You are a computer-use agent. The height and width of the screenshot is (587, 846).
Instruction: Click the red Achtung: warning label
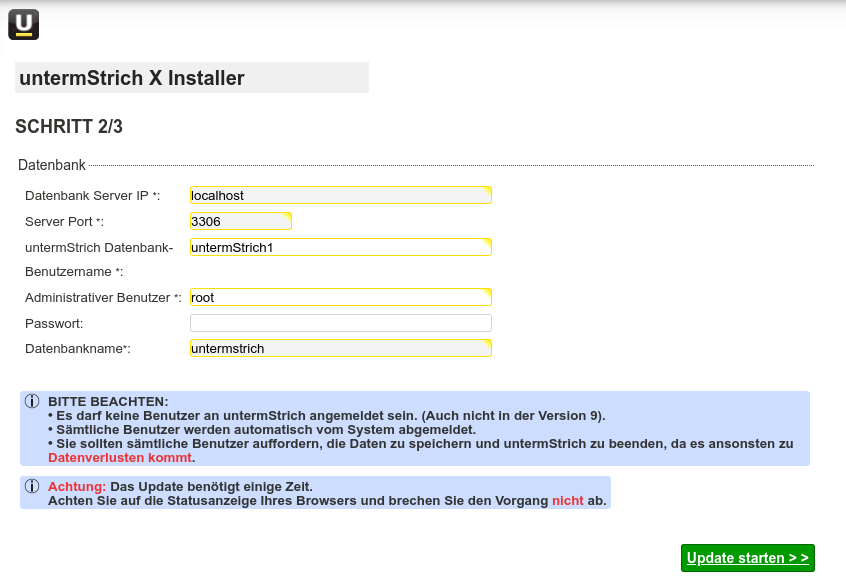[77, 486]
